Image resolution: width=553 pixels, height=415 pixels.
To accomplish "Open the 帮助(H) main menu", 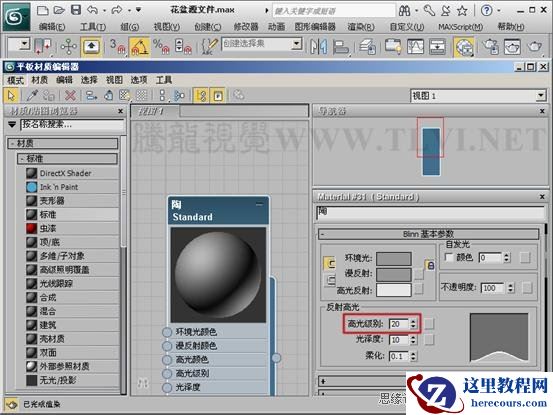I will pos(511,26).
